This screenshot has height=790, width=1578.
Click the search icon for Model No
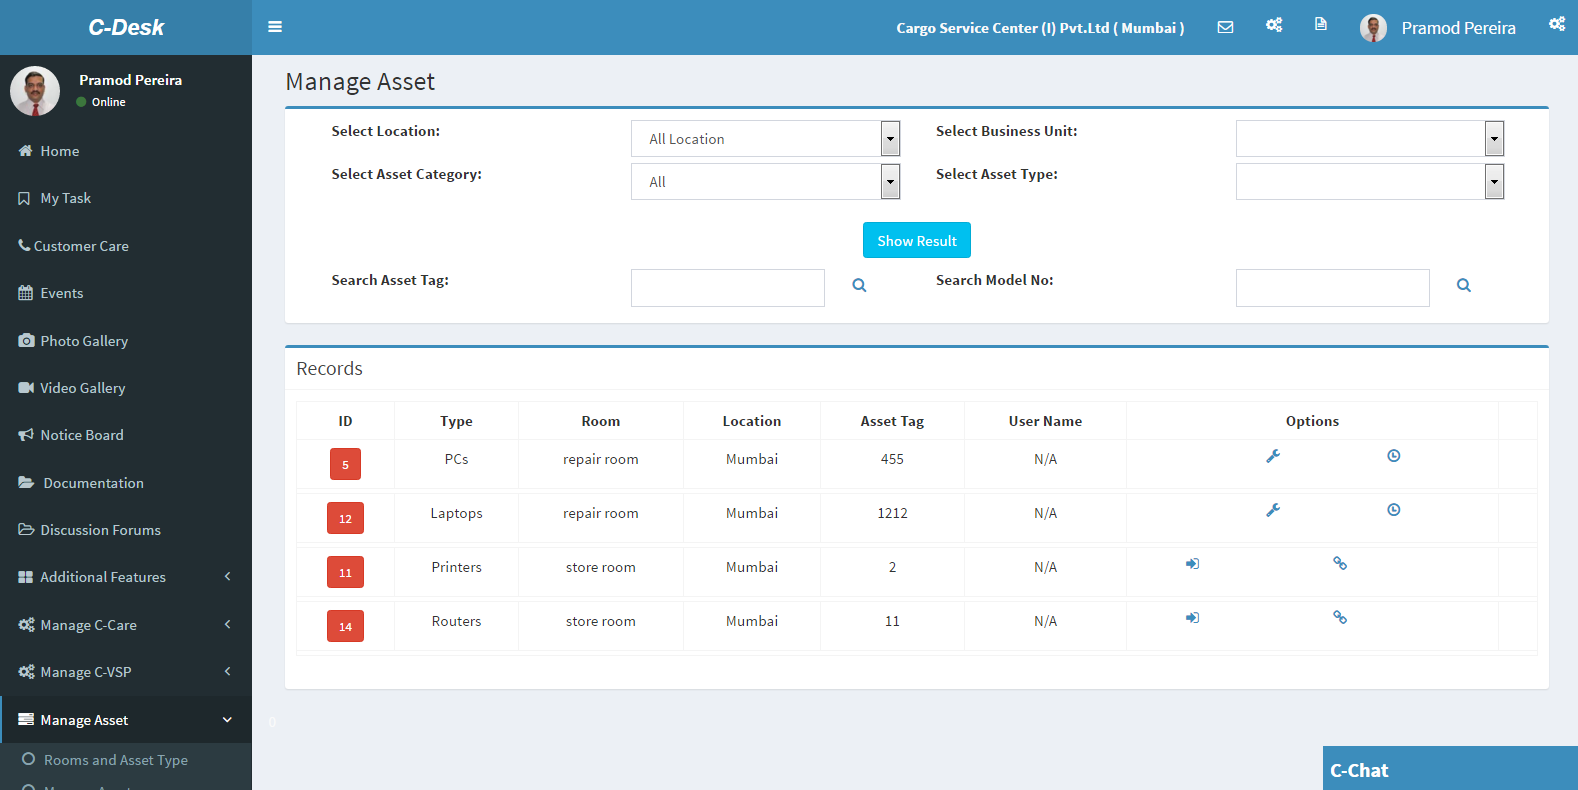(1464, 285)
